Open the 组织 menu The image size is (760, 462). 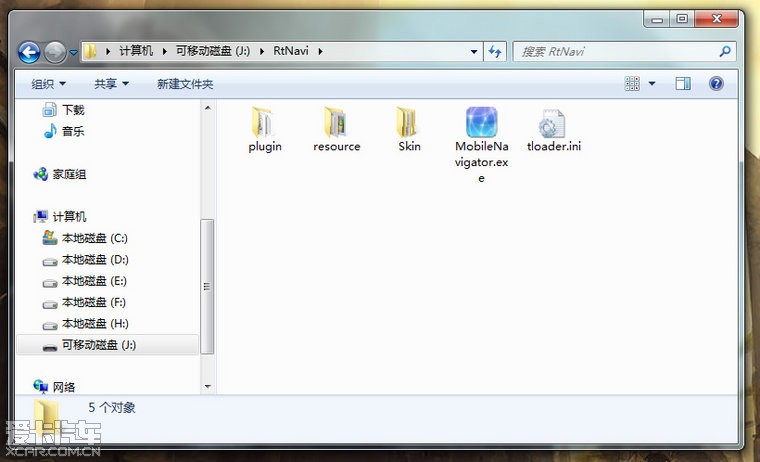coord(48,84)
